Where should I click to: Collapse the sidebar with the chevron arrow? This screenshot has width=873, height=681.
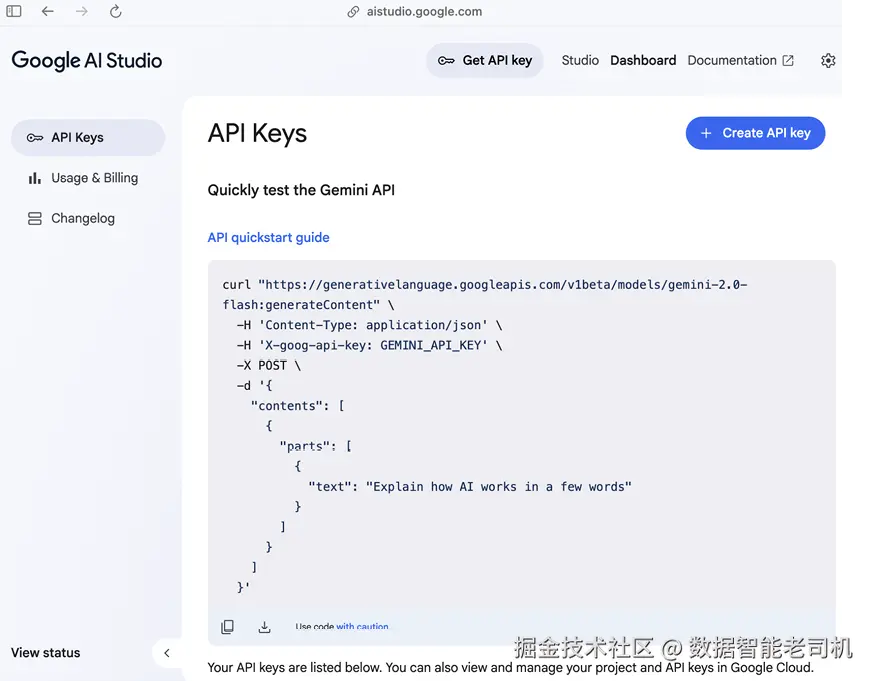coord(166,653)
